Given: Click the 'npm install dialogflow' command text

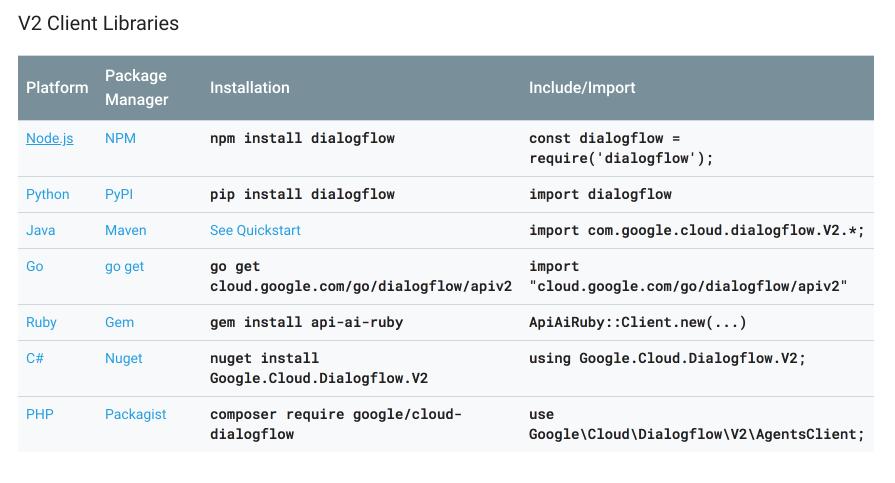Looking at the screenshot, I should click(303, 138).
